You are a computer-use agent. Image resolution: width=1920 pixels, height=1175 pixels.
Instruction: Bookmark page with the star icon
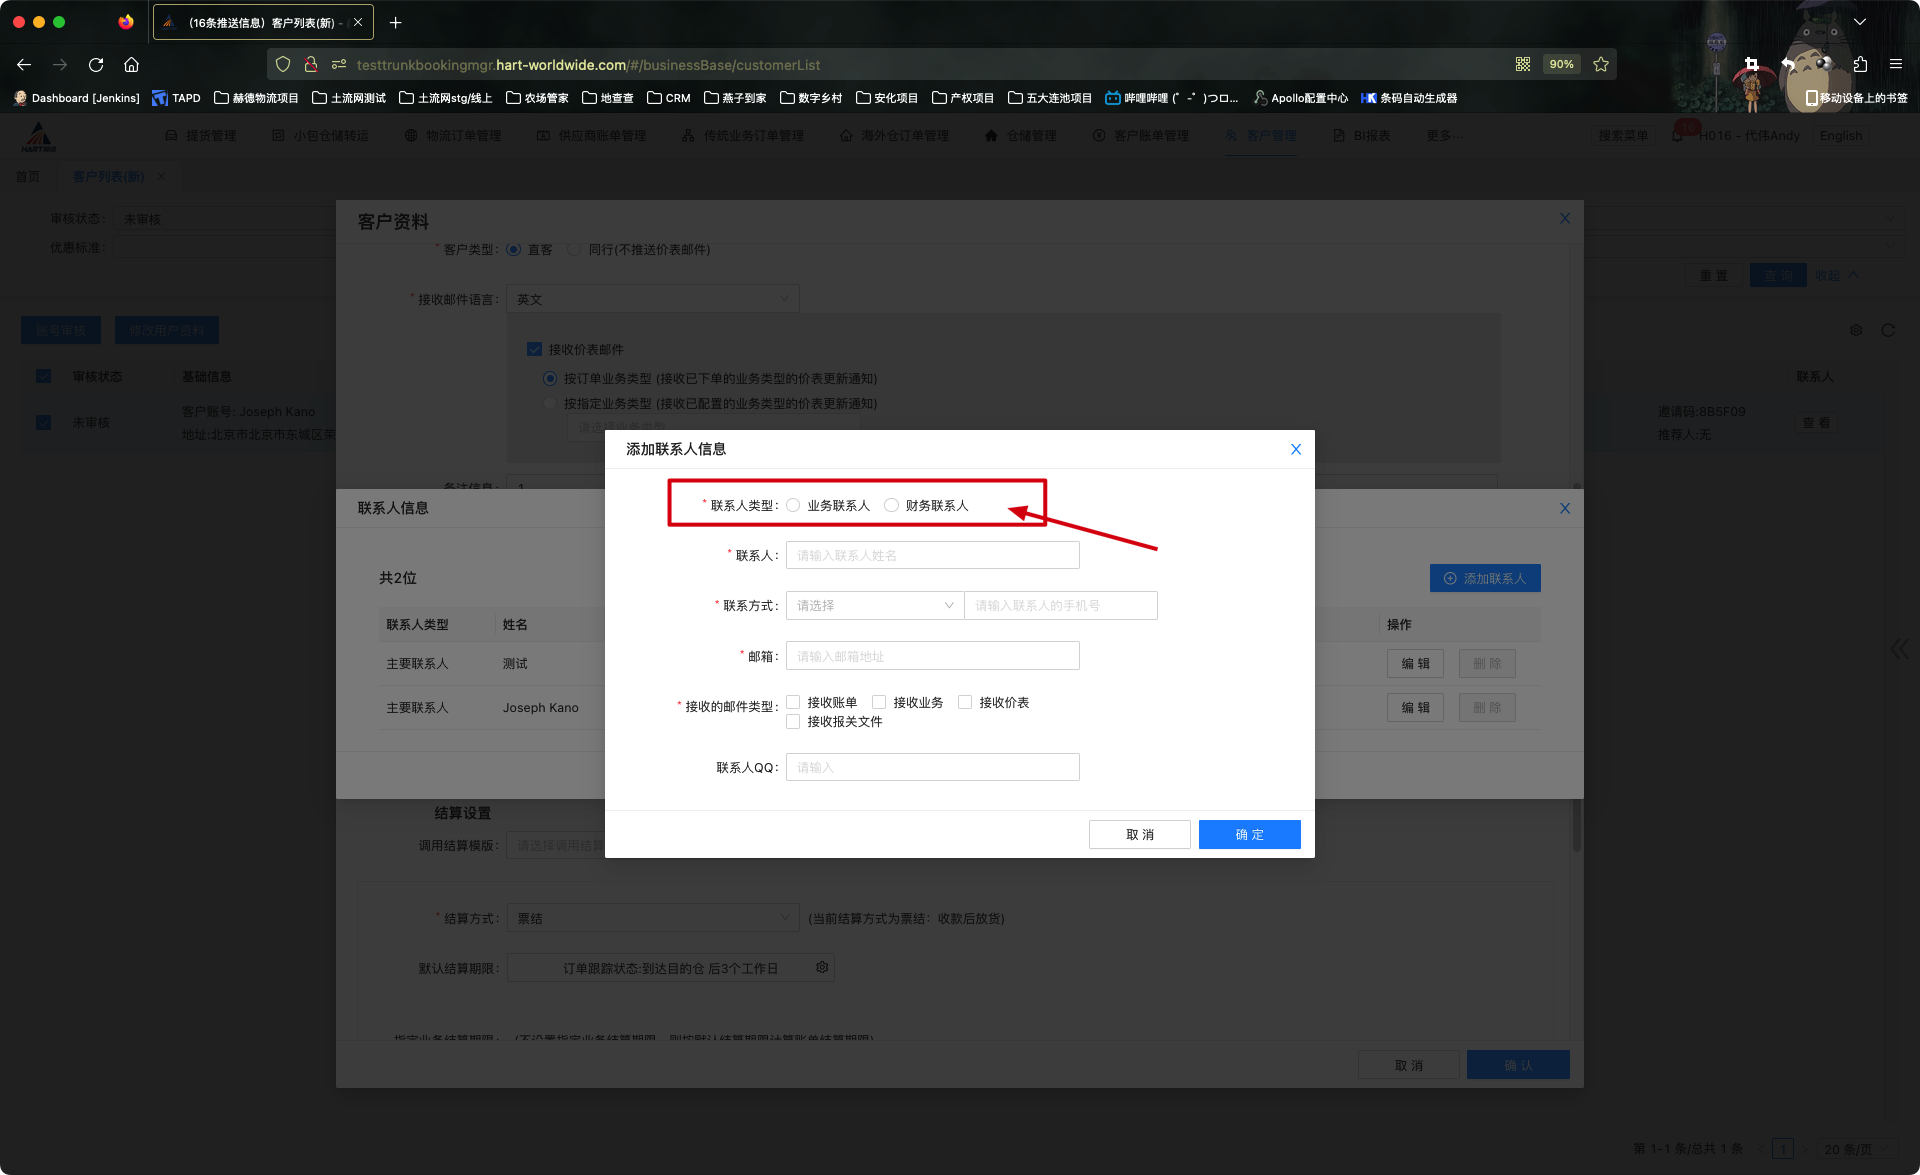coord(1601,65)
